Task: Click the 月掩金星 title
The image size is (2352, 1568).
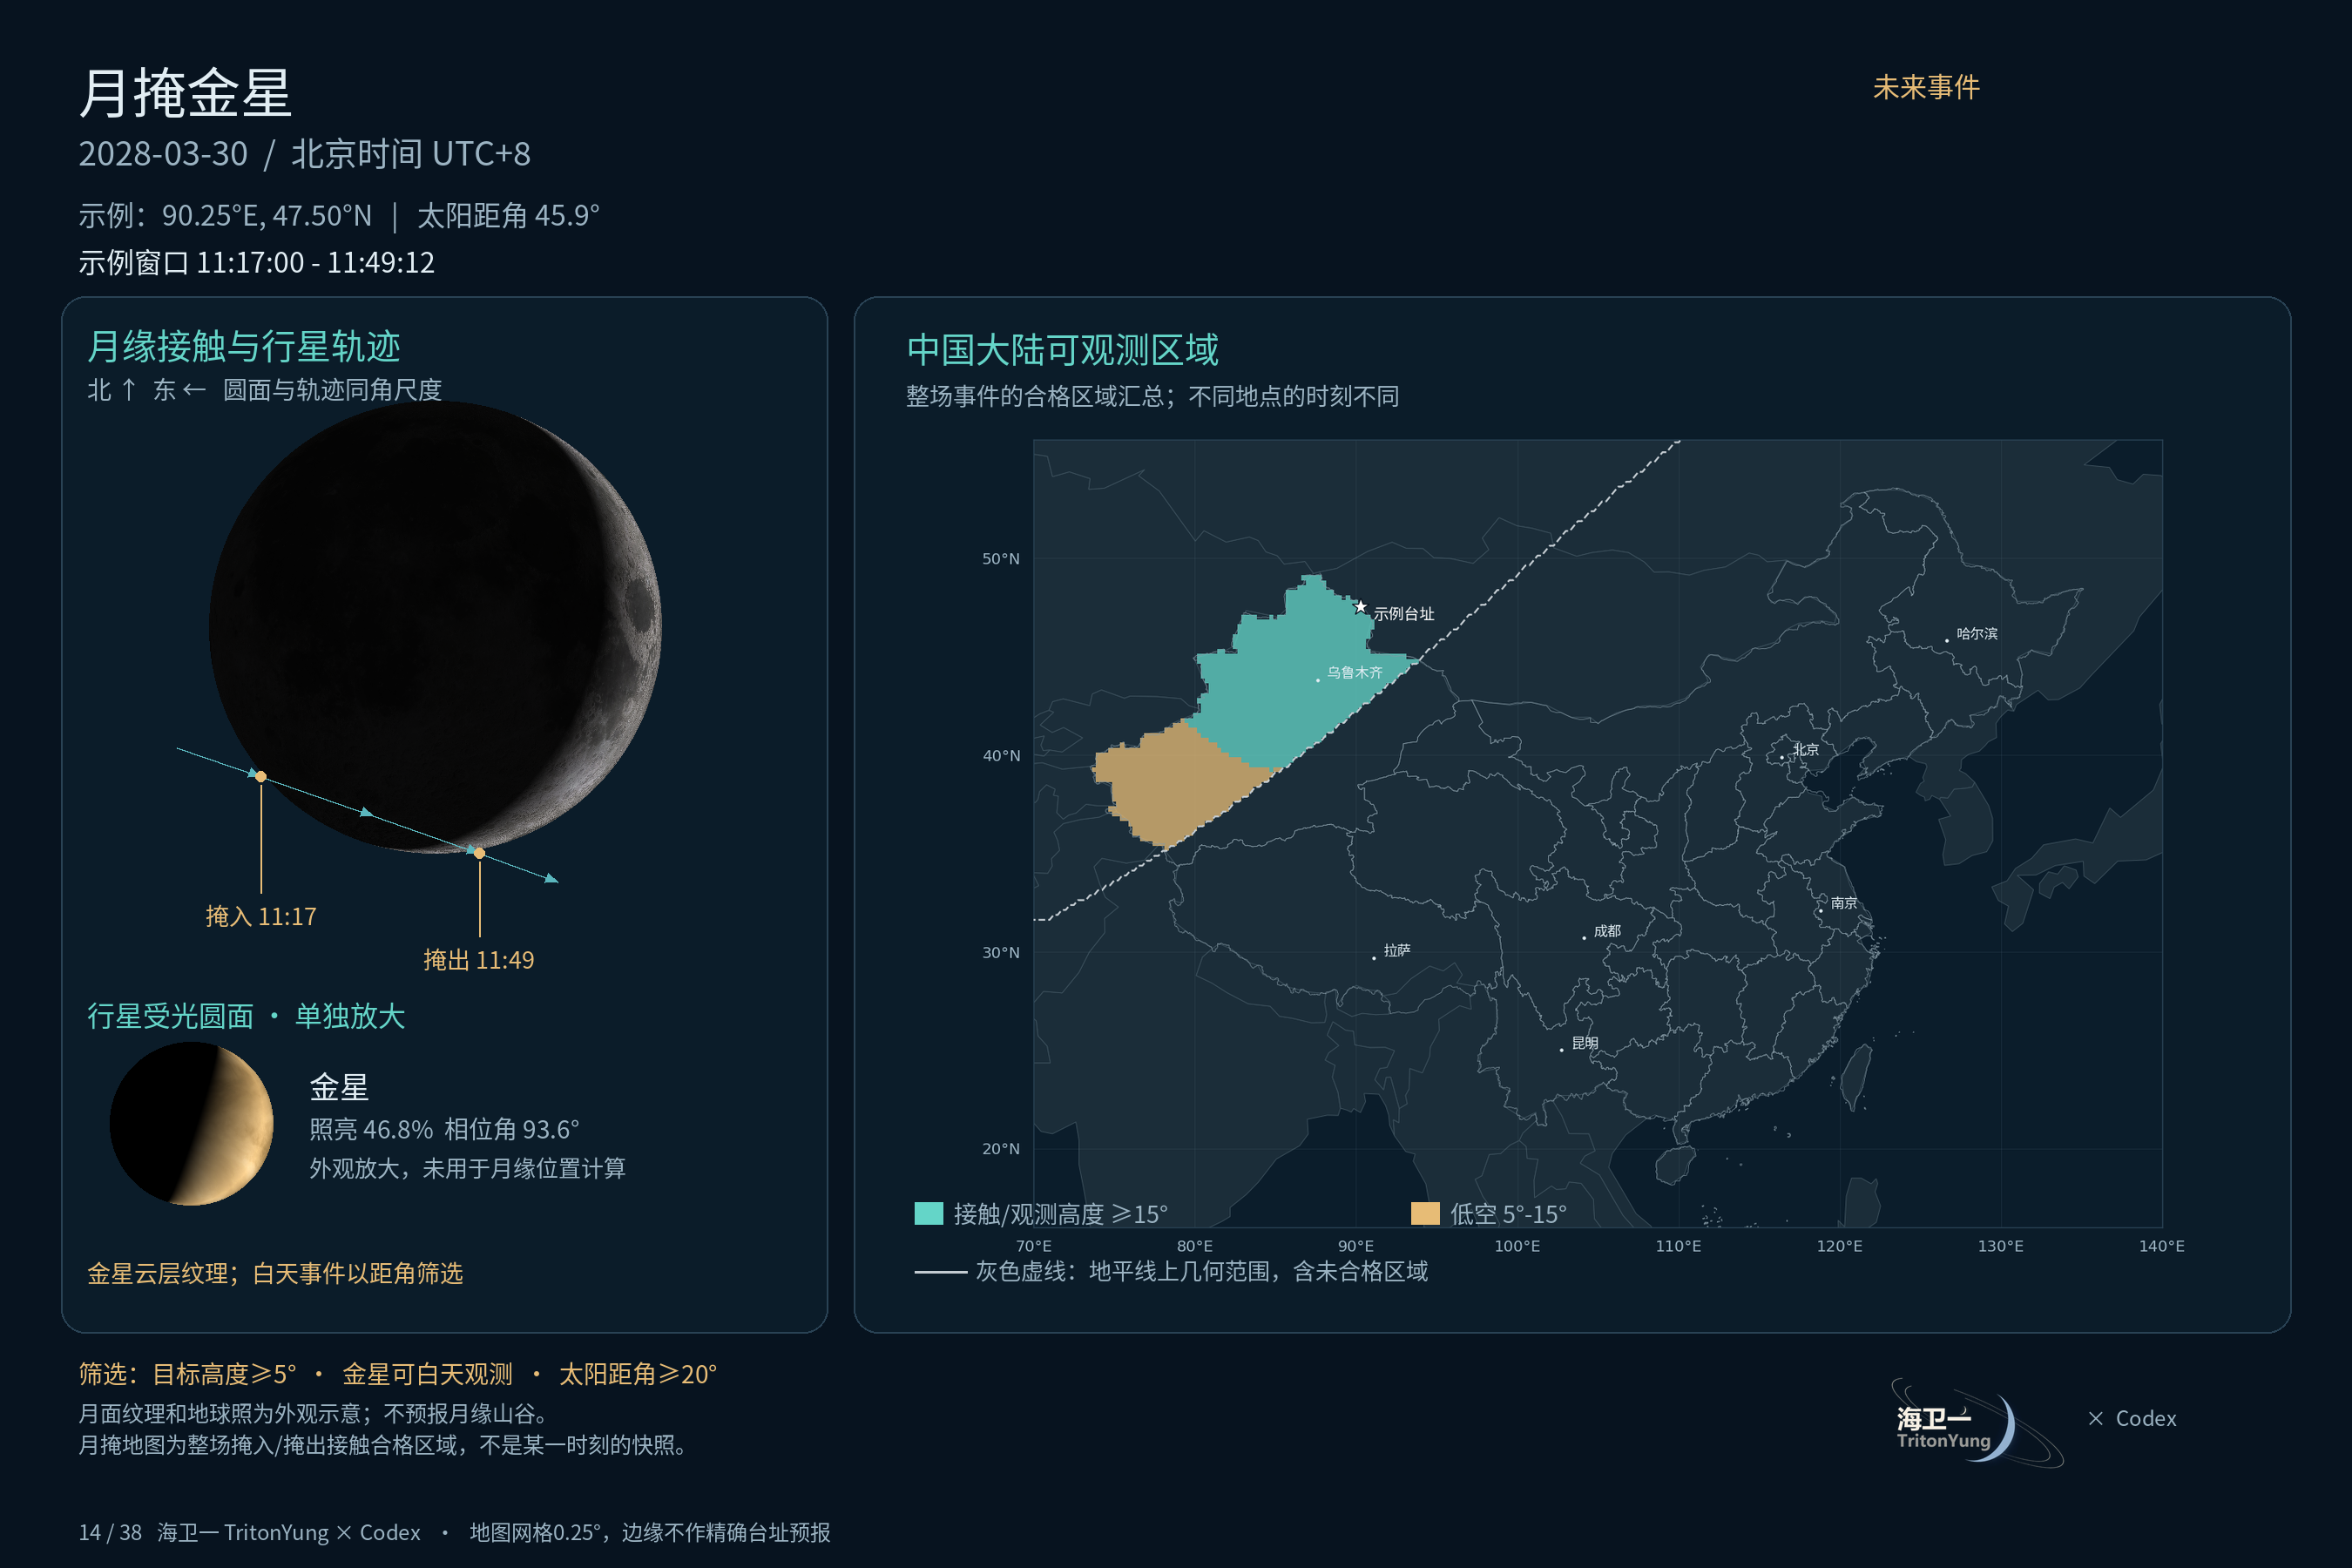Action: pyautogui.click(x=185, y=93)
